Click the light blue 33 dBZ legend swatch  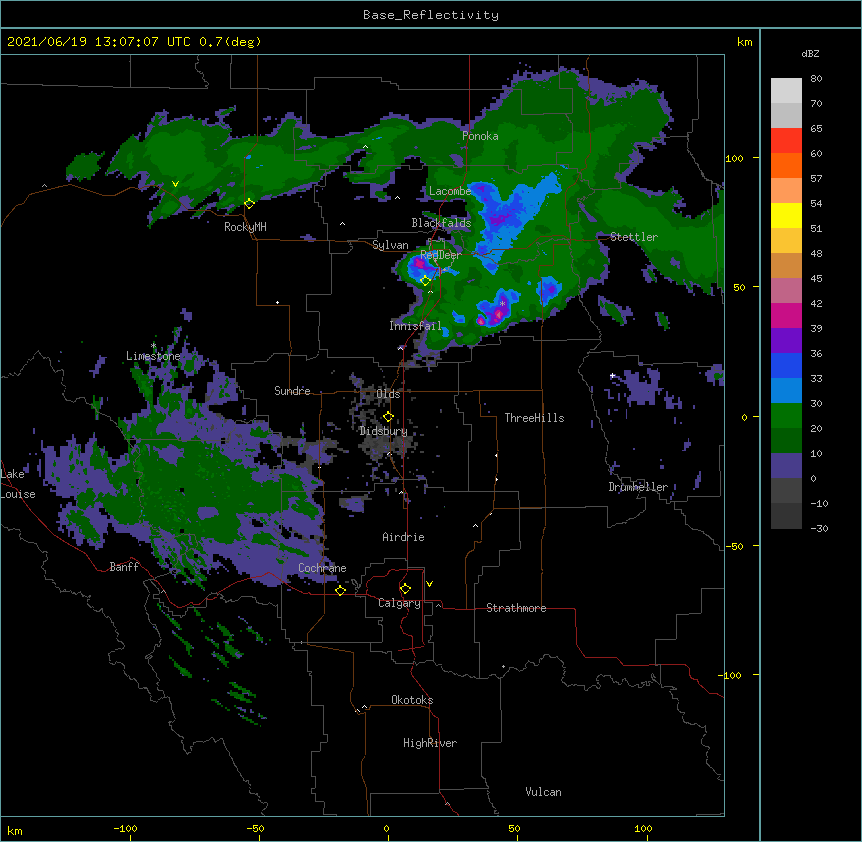click(786, 390)
